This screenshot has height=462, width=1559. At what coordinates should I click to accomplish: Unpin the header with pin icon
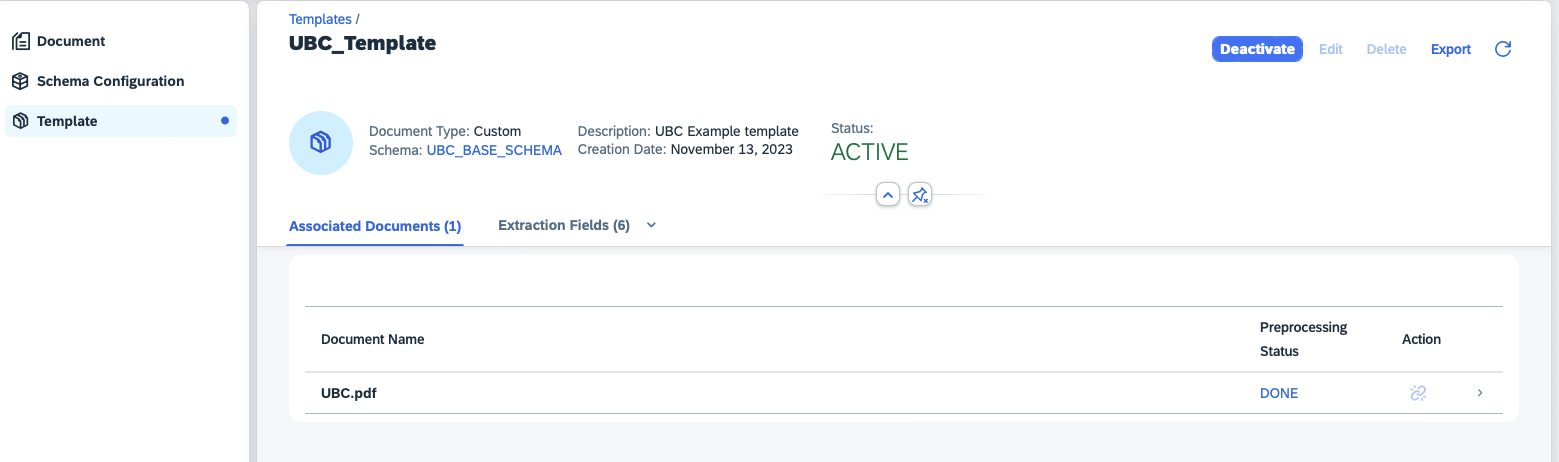(921, 194)
